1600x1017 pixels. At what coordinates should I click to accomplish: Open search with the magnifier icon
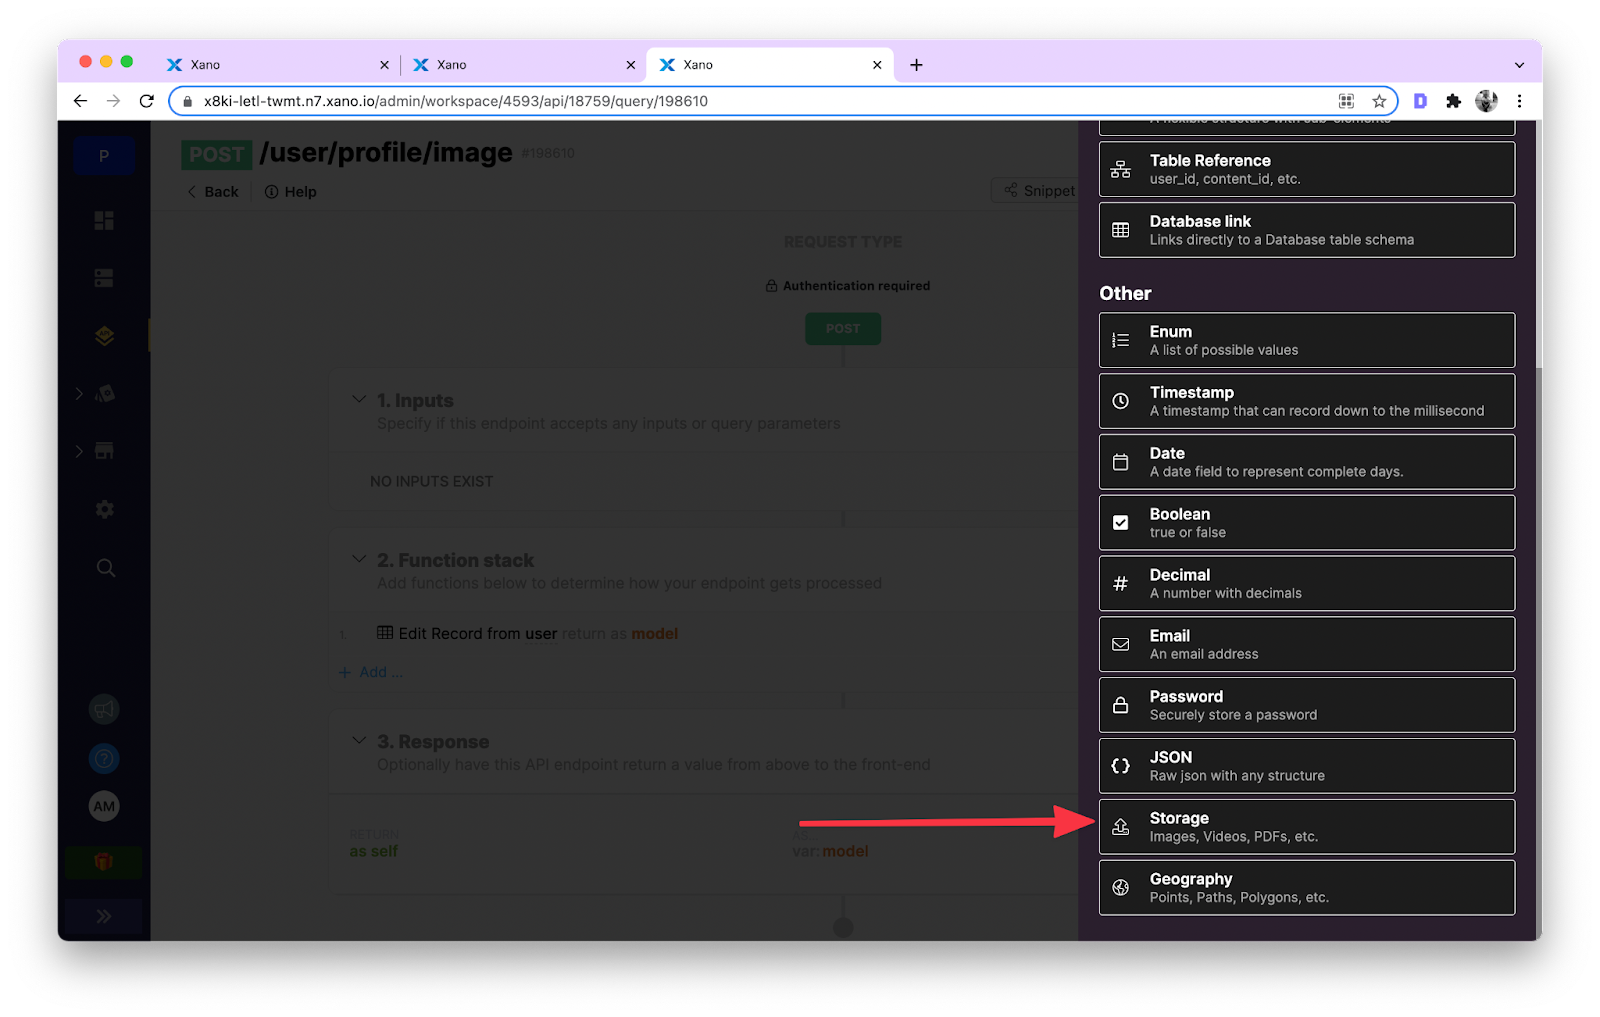point(104,567)
